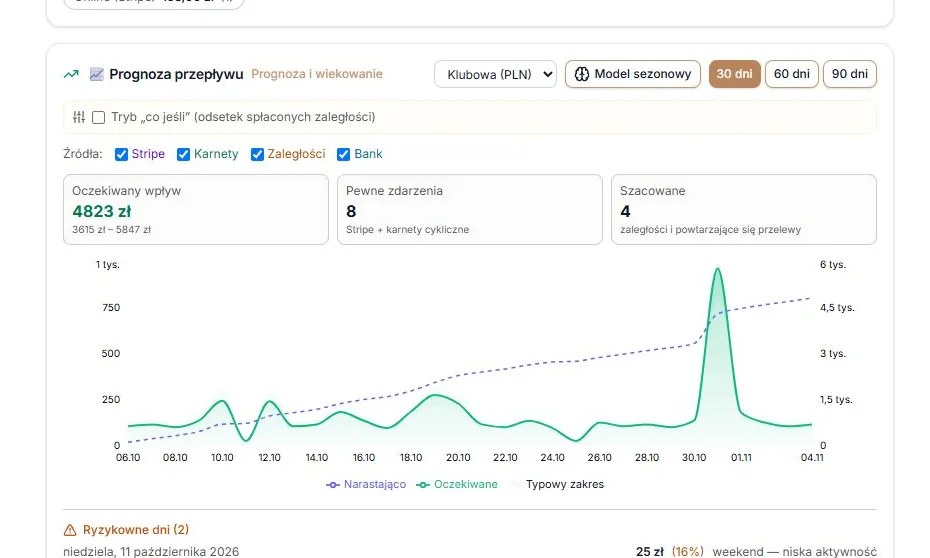Uncheck the Bank source checkbox
The image size is (930, 558).
pyautogui.click(x=343, y=154)
